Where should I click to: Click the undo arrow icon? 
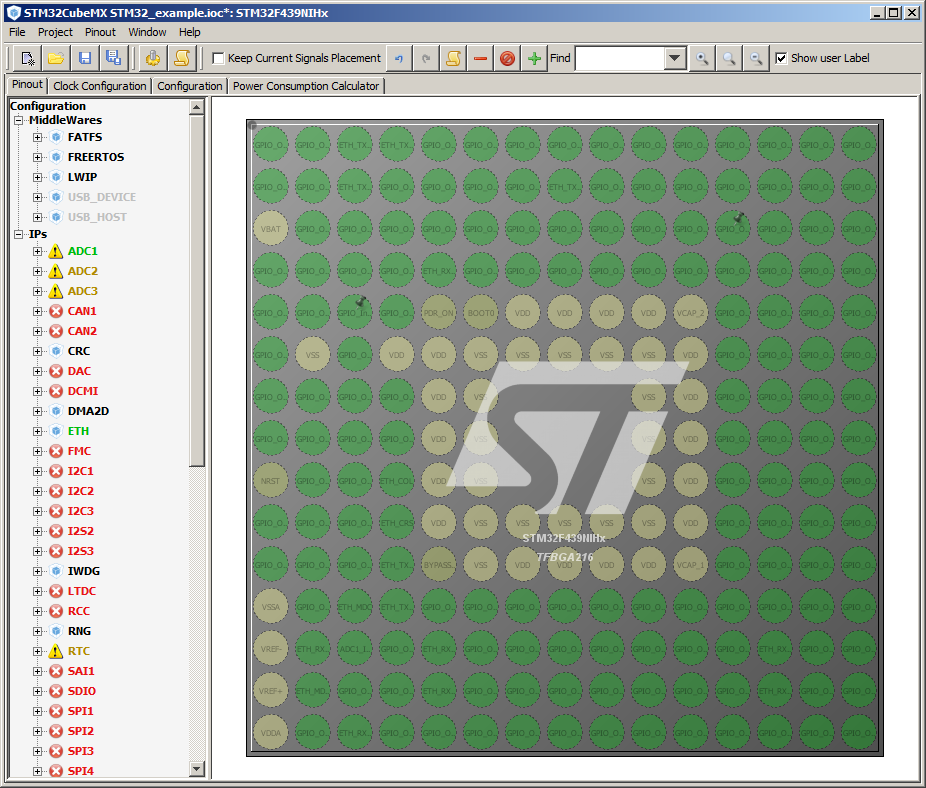[x=399, y=58]
